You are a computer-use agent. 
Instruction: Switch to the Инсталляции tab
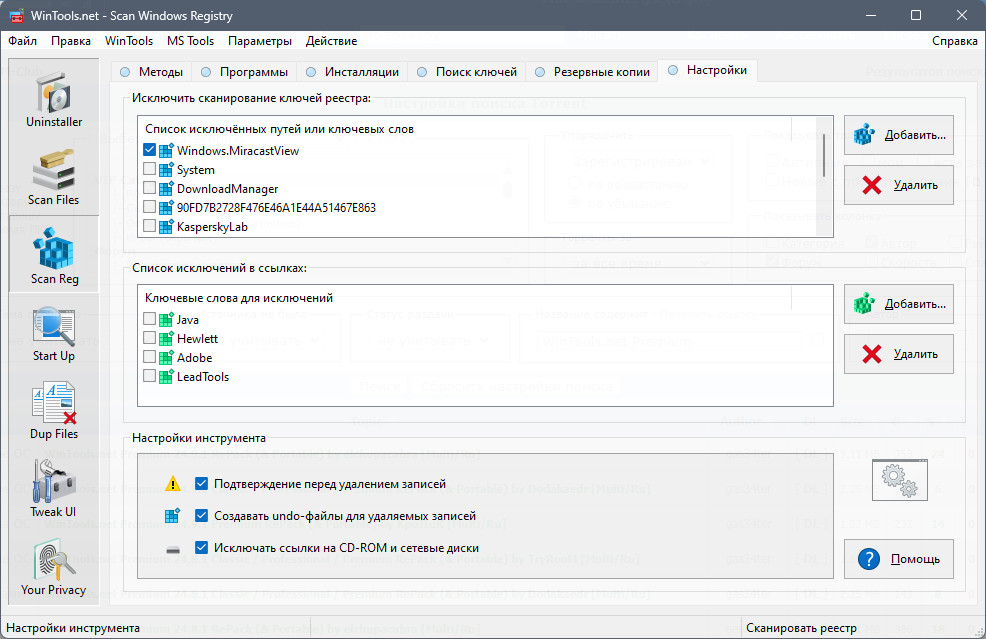pyautogui.click(x=352, y=72)
